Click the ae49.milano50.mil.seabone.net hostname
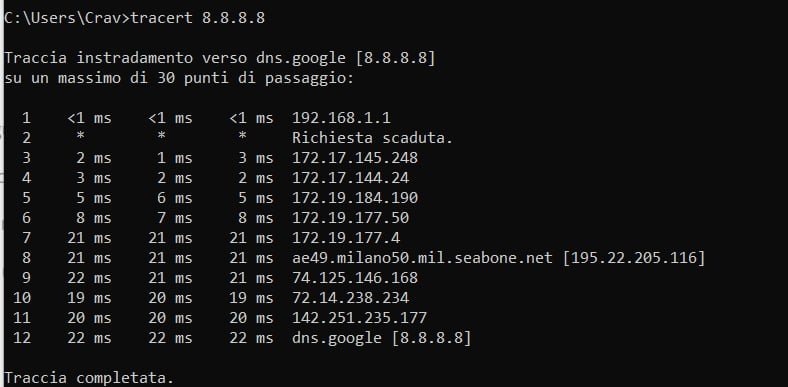The image size is (788, 387). click(422, 258)
